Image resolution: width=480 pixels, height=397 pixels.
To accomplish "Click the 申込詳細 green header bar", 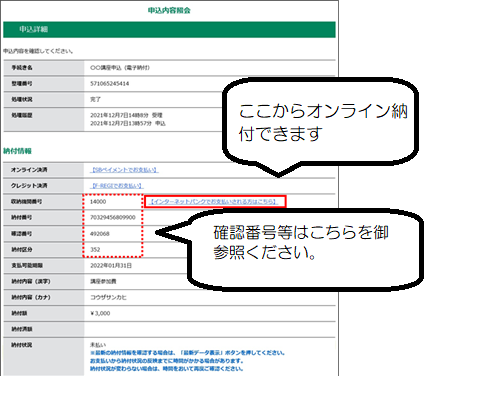I will 169,30.
